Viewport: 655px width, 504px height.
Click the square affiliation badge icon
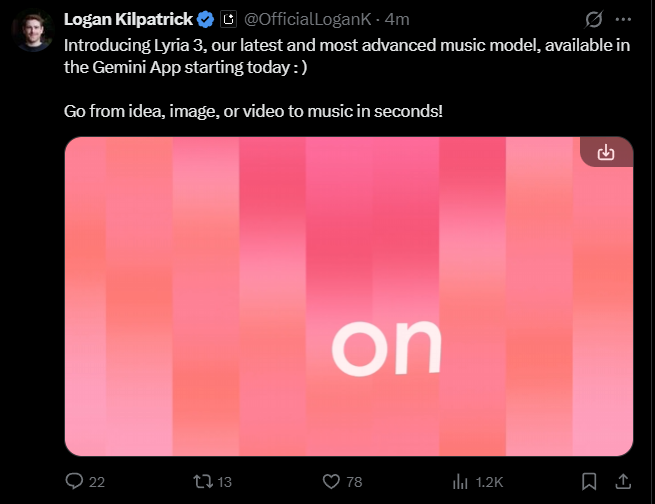[228, 19]
